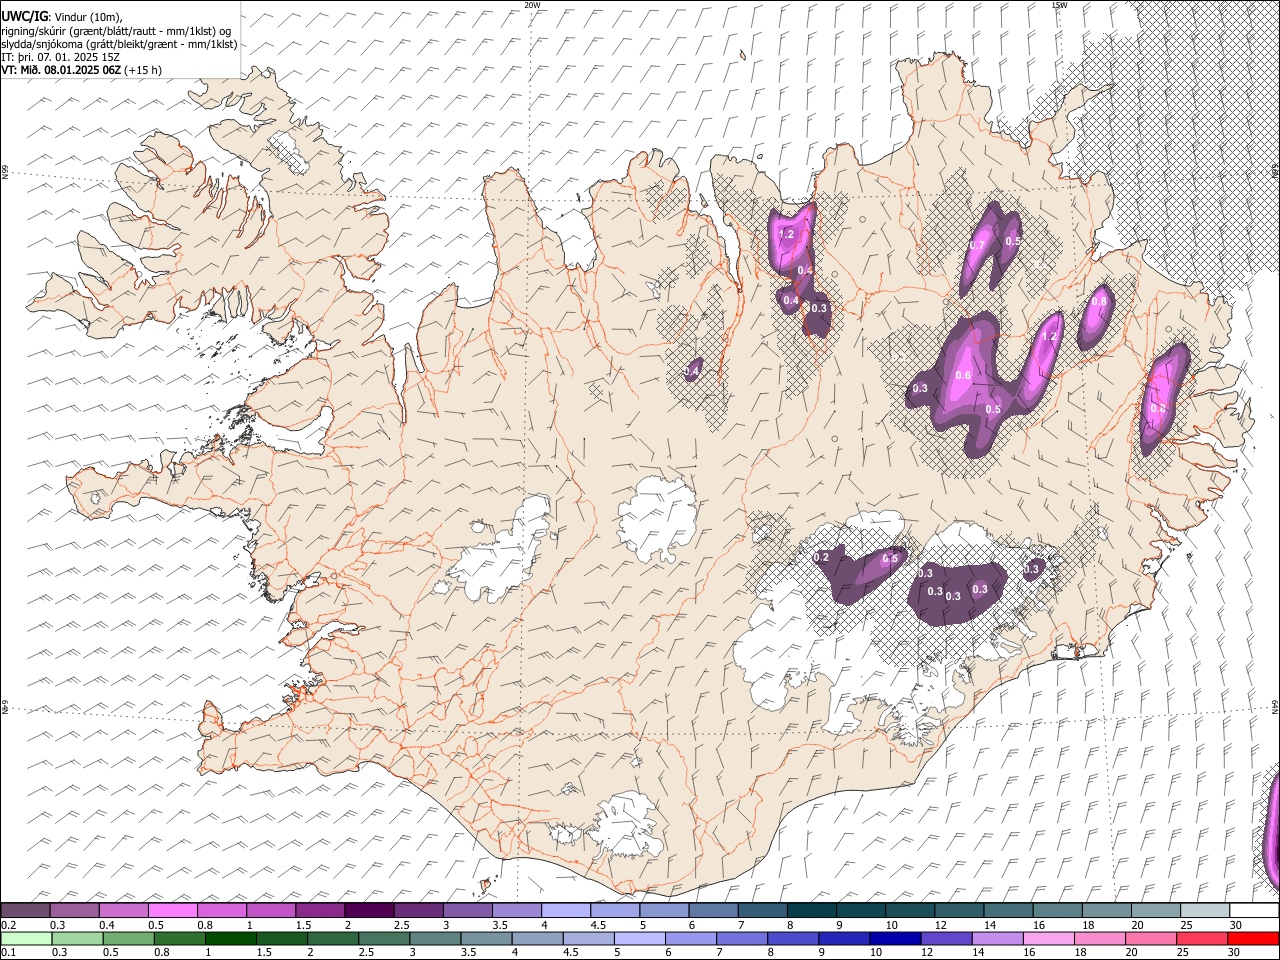
Task: Select the light periwinkle 4–4.5 snow legend swatch
Action: (x=566, y=911)
